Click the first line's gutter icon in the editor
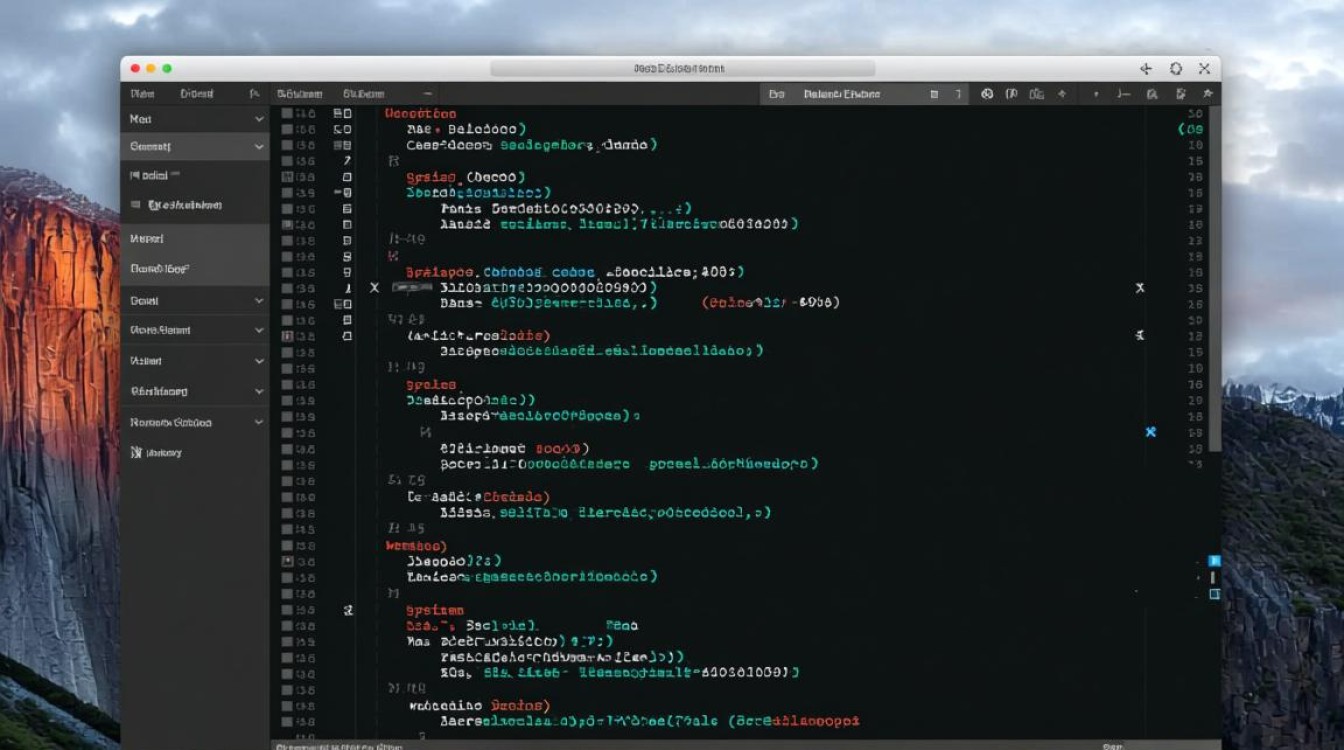Screen dimensions: 1344x750 (x=341, y=114)
